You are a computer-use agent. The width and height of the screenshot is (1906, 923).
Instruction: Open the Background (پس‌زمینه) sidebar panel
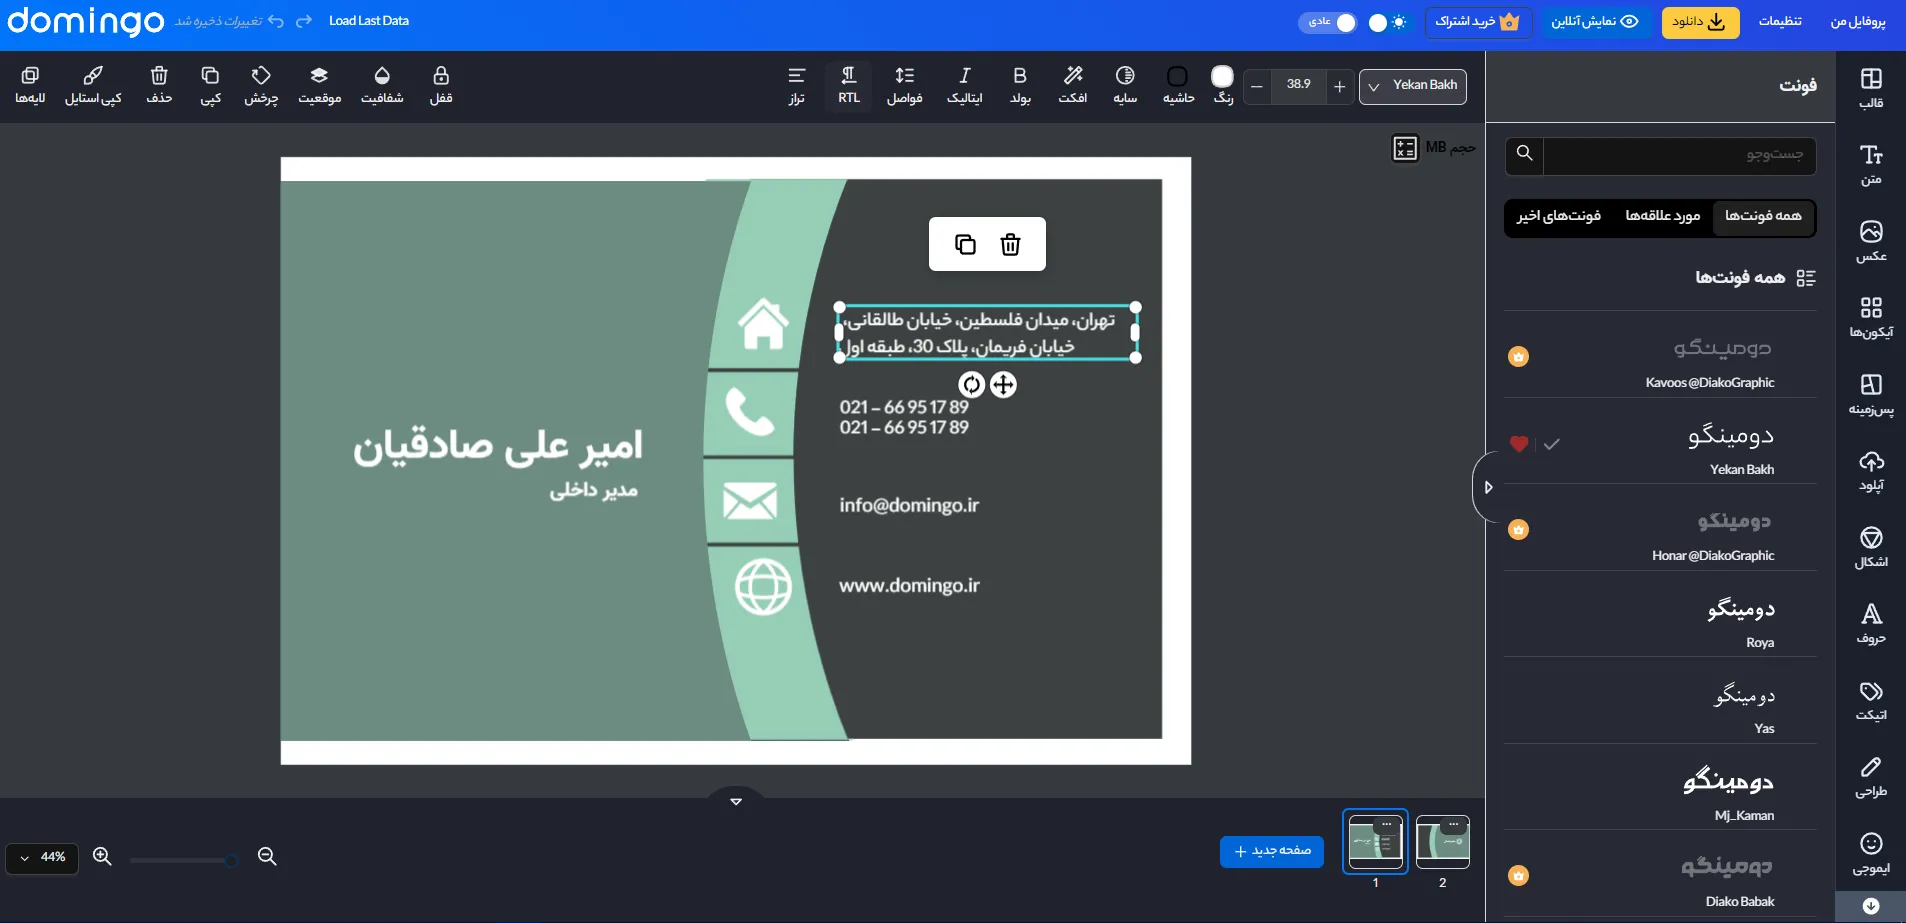click(x=1871, y=394)
